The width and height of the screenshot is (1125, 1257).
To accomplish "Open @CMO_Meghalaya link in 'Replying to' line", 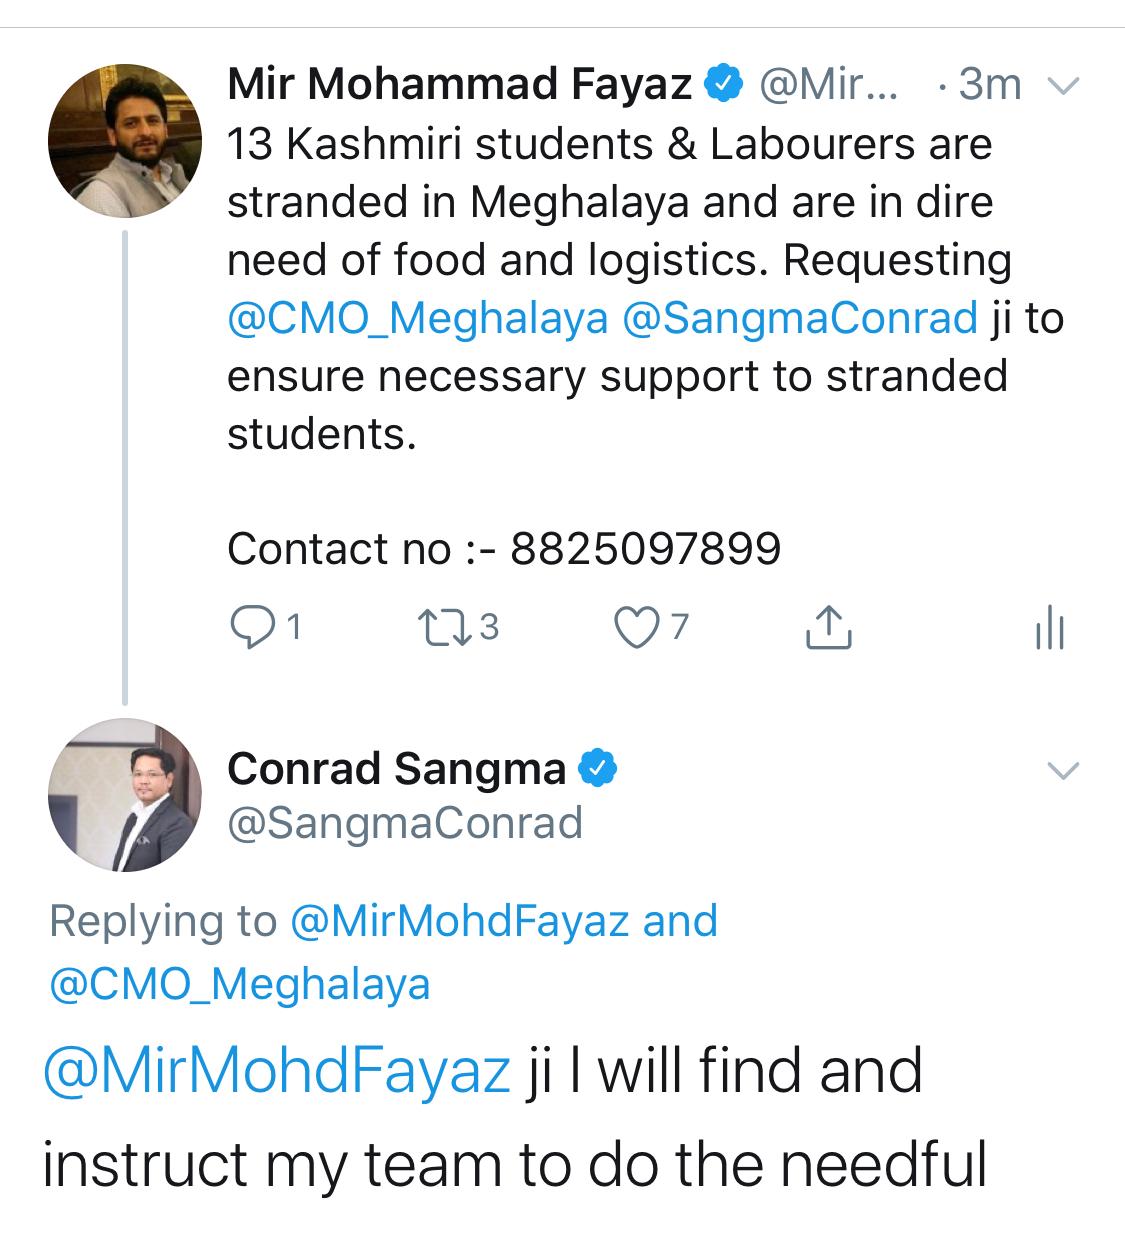I will click(x=240, y=984).
